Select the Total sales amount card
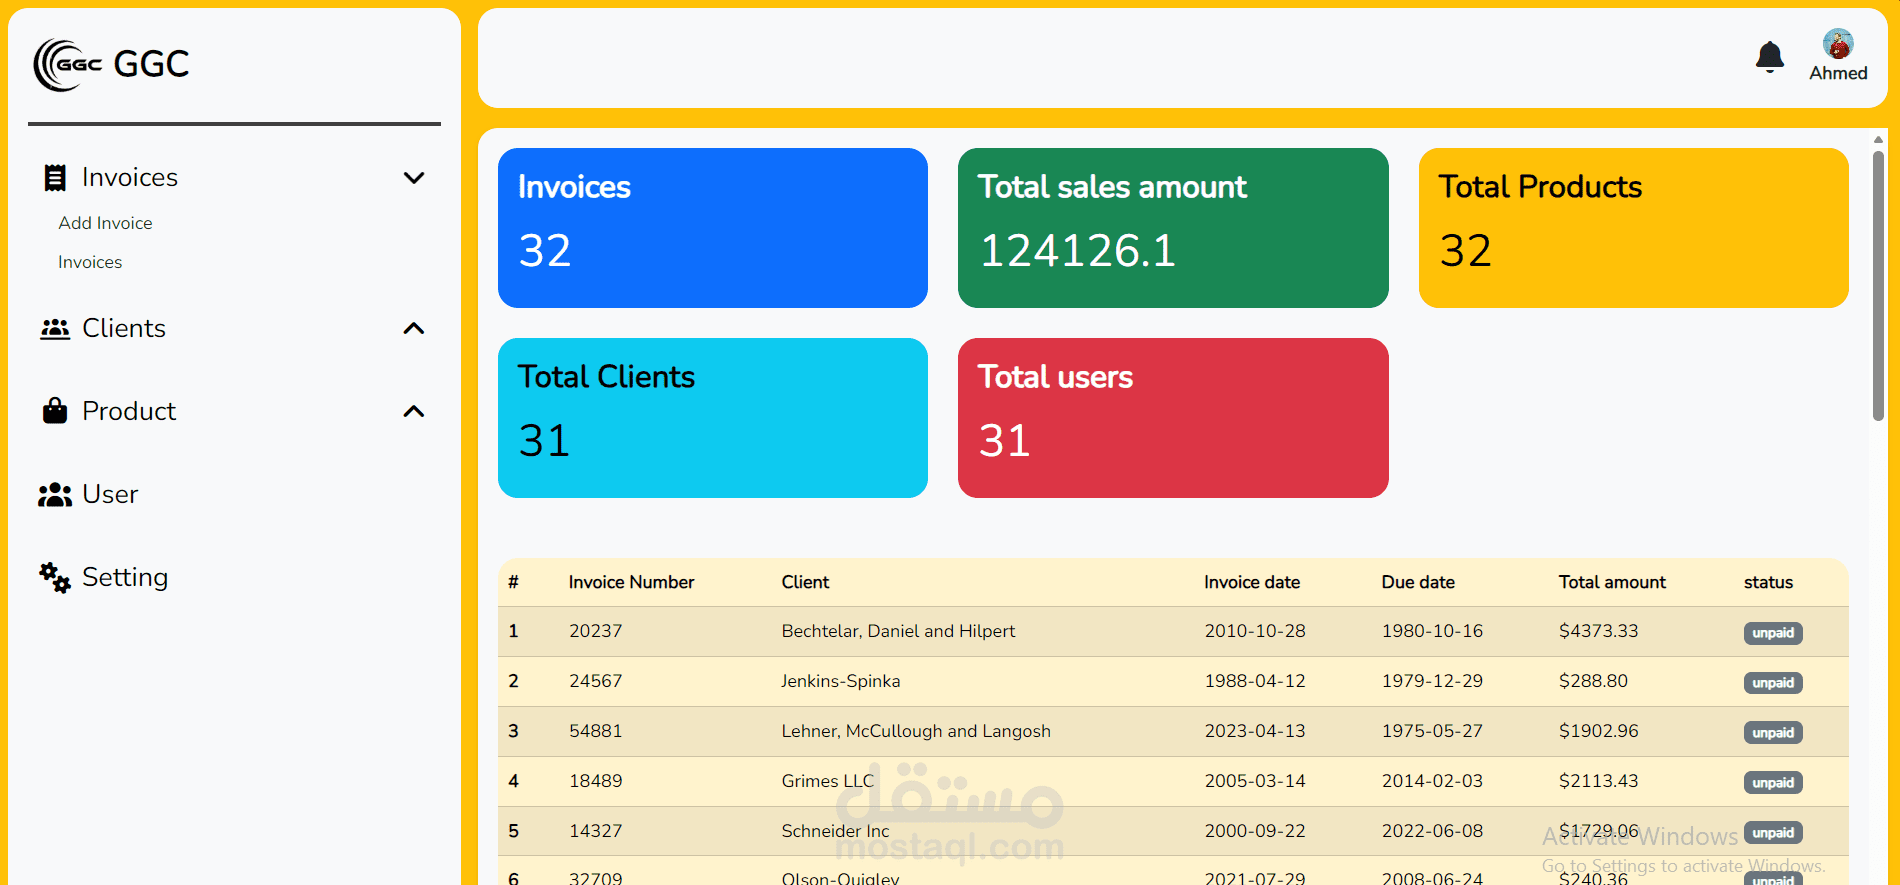 1173,228
